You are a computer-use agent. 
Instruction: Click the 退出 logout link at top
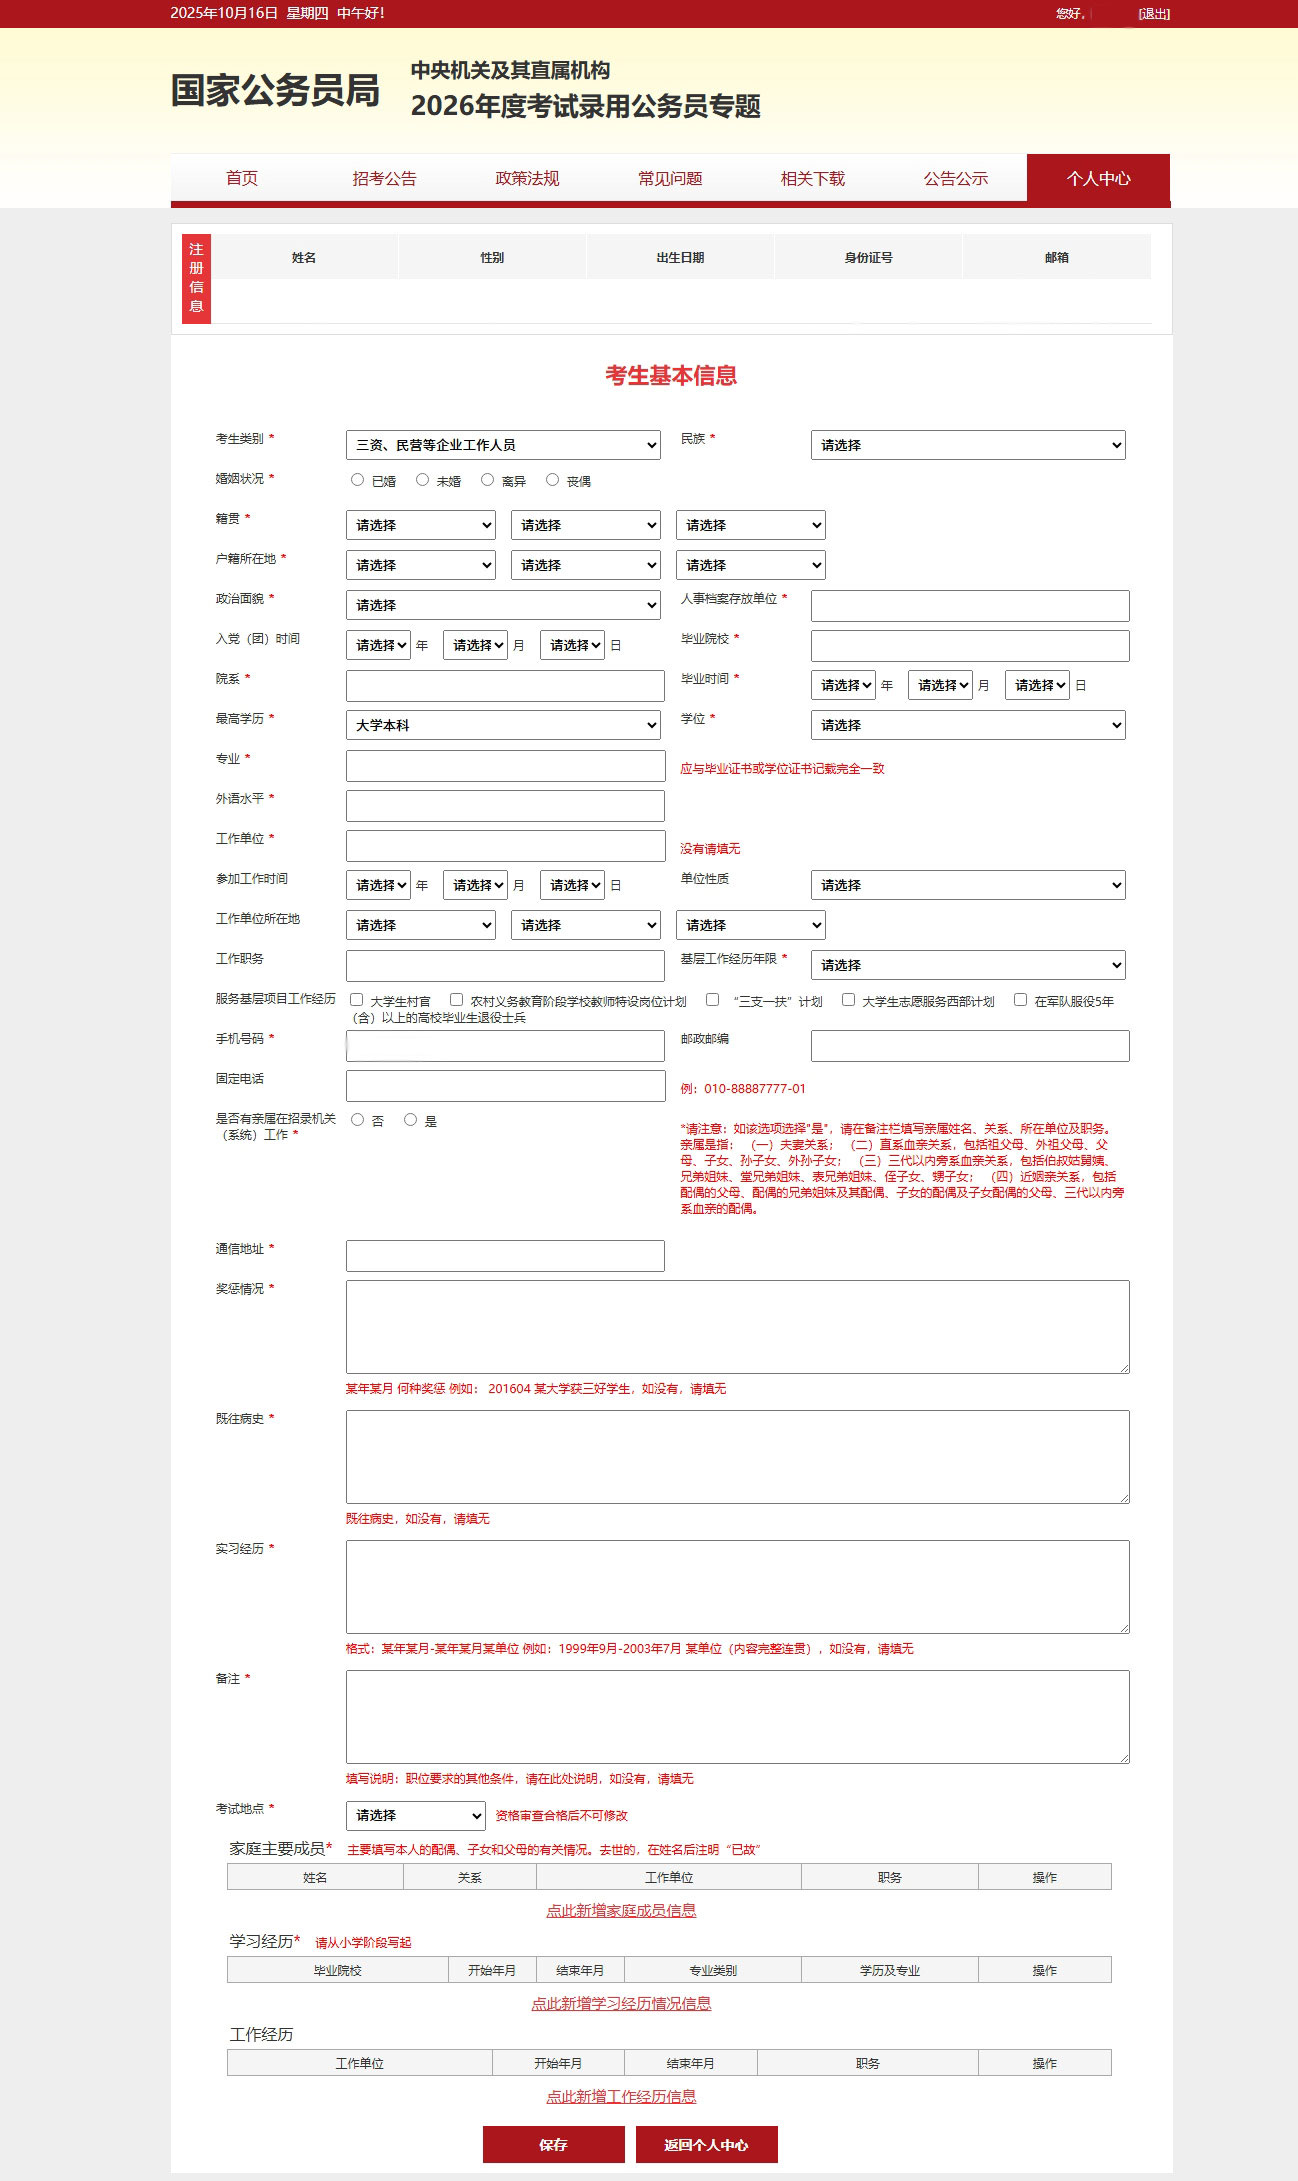coord(1154,14)
